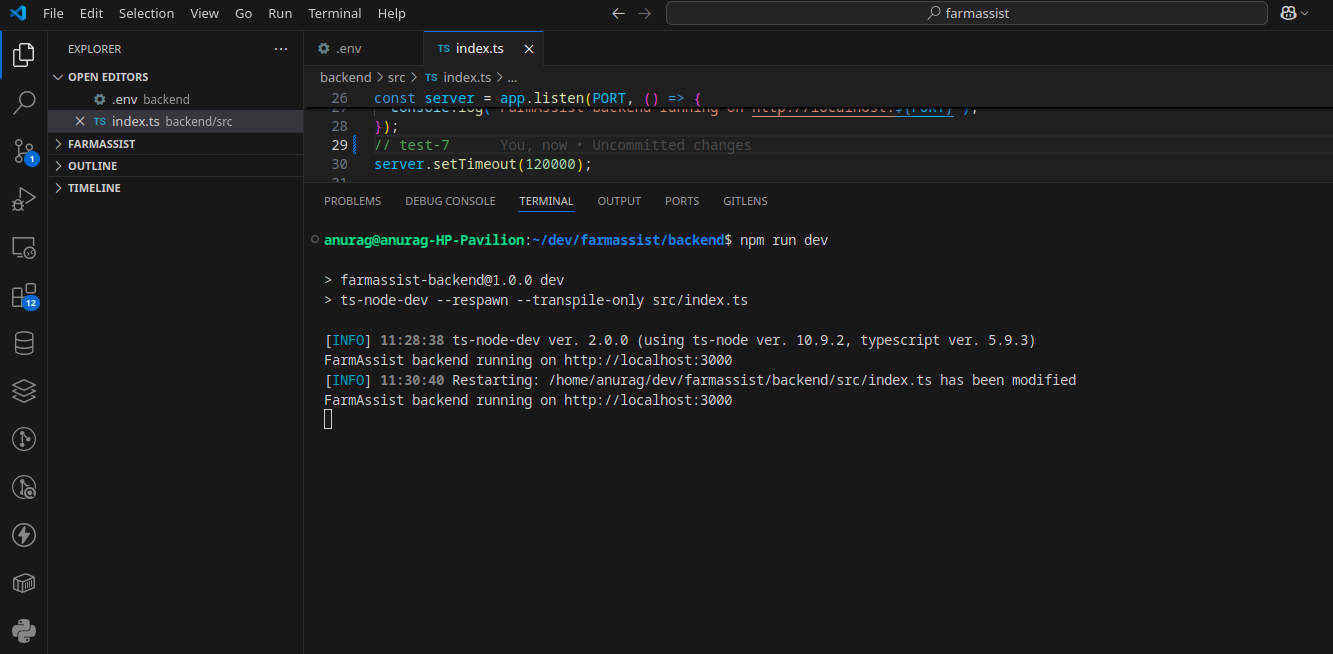Switch to the Output panel tab
1333x654 pixels.
pos(619,201)
